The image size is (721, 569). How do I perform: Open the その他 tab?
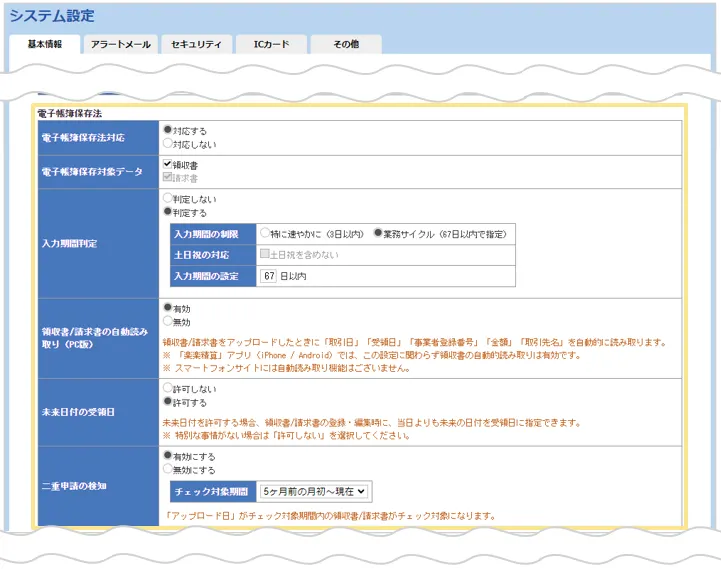[346, 45]
